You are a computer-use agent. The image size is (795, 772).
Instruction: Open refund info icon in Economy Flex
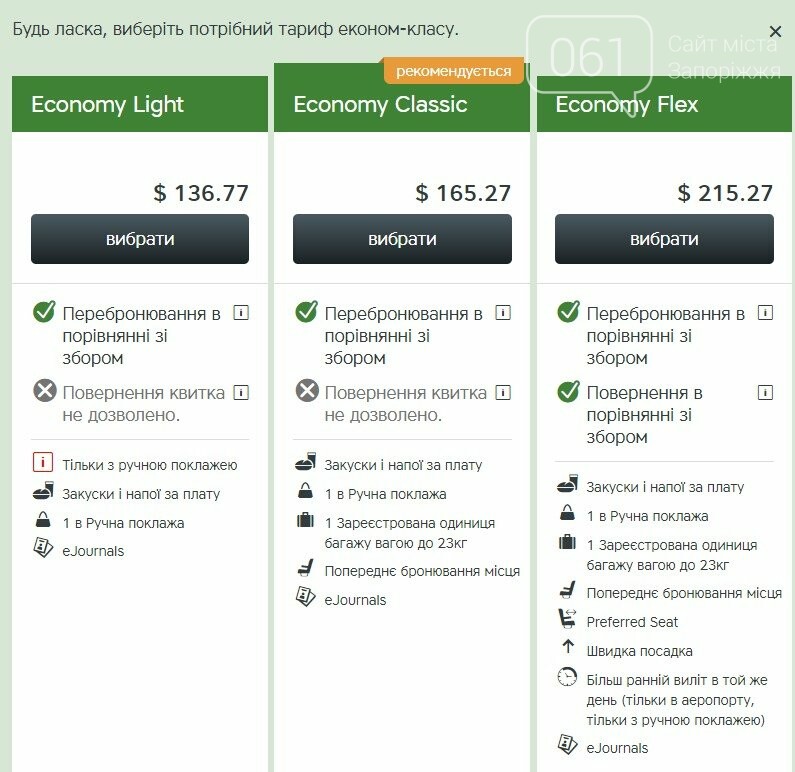(x=765, y=392)
